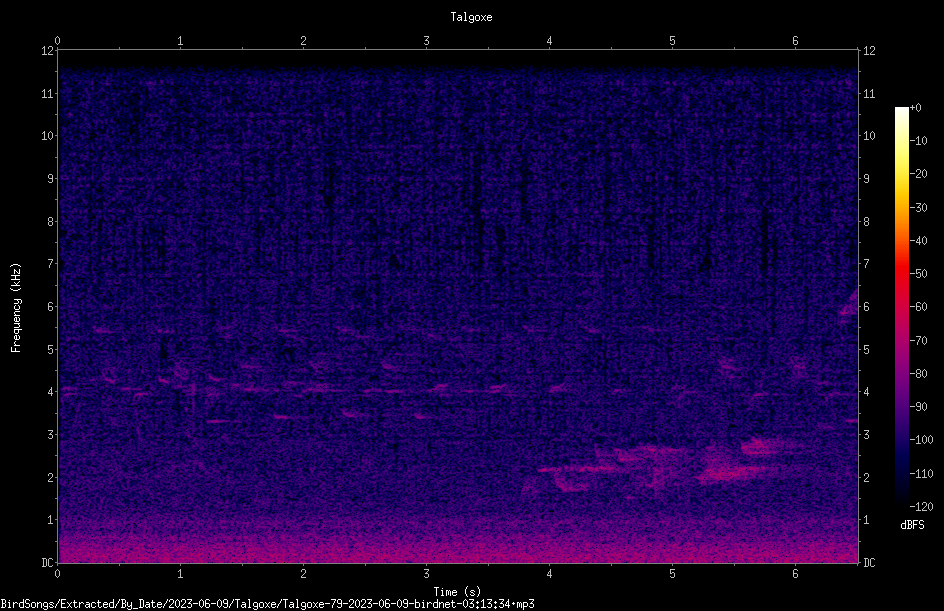
Task: Click the "4" tick on the bottom time axis
Action: [x=549, y=574]
